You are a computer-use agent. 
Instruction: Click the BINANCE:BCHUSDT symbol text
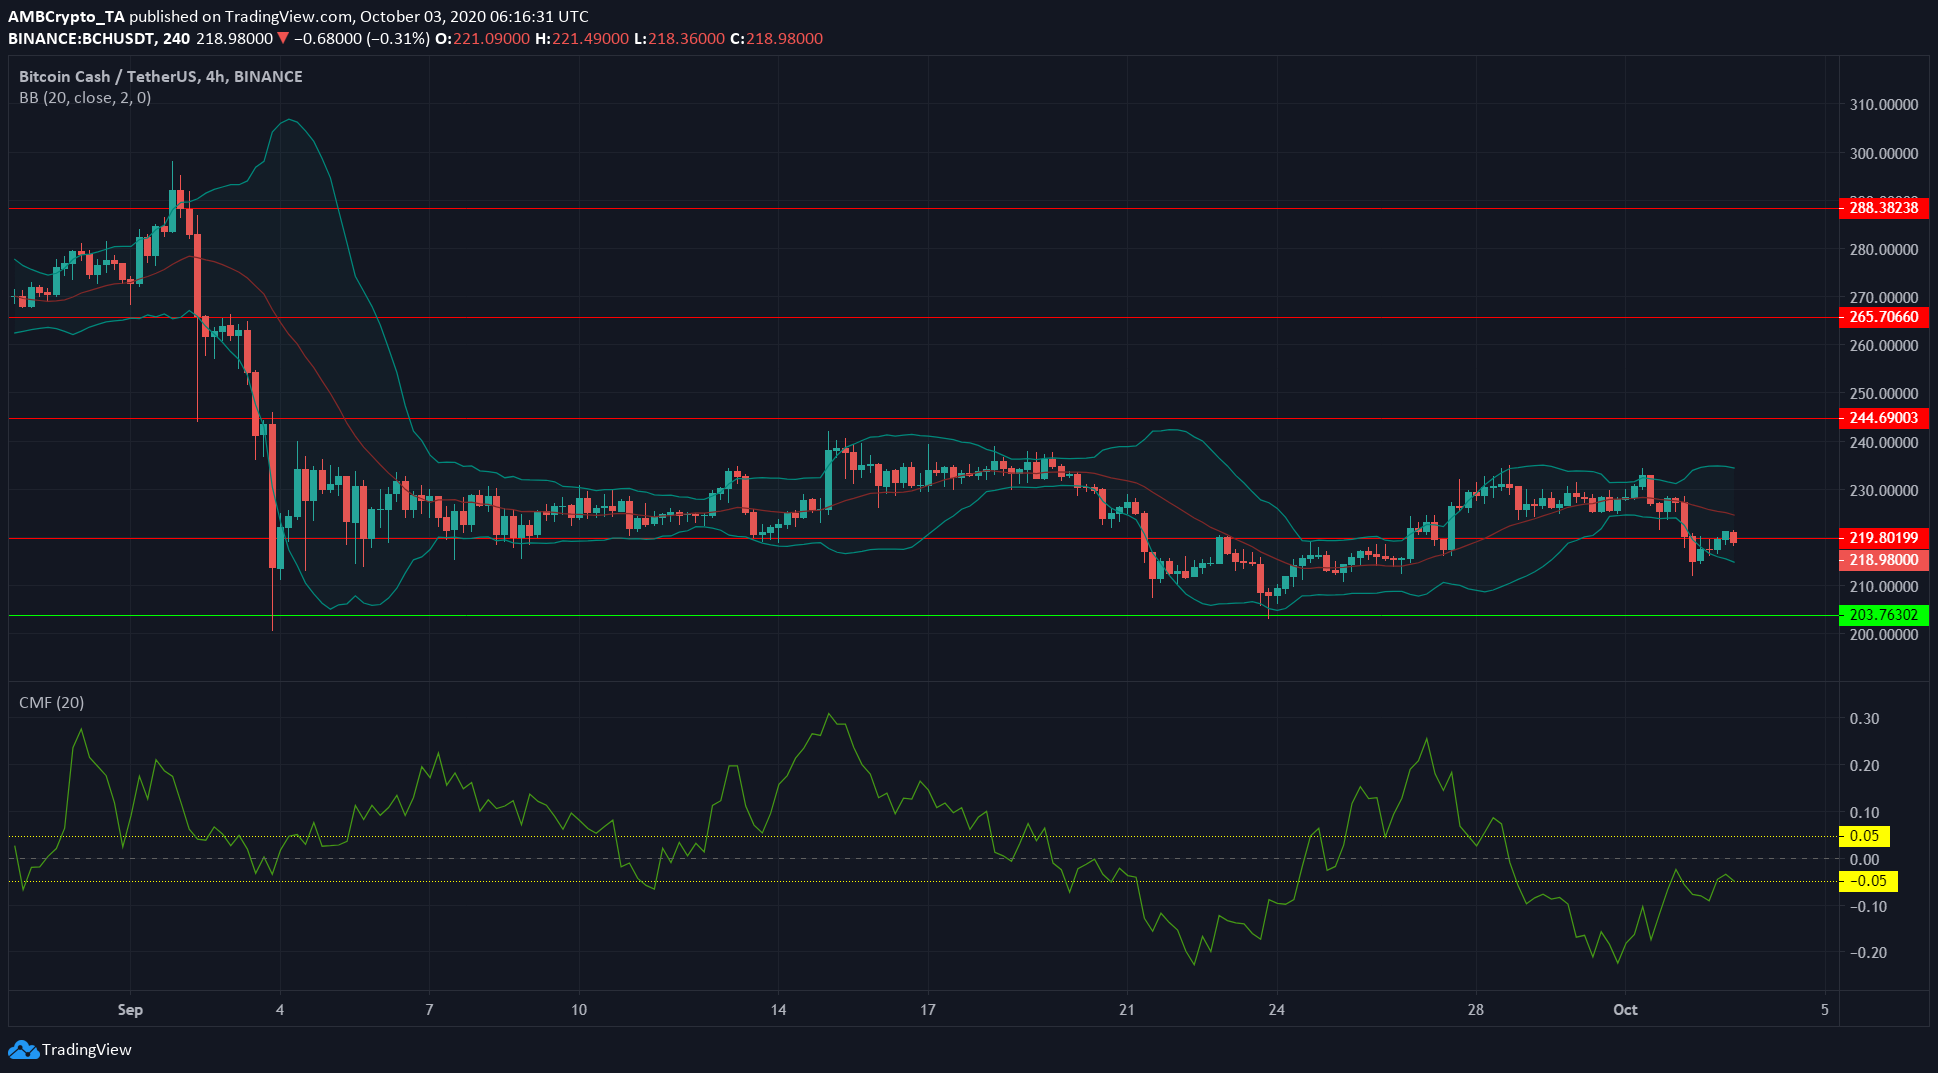click(81, 39)
